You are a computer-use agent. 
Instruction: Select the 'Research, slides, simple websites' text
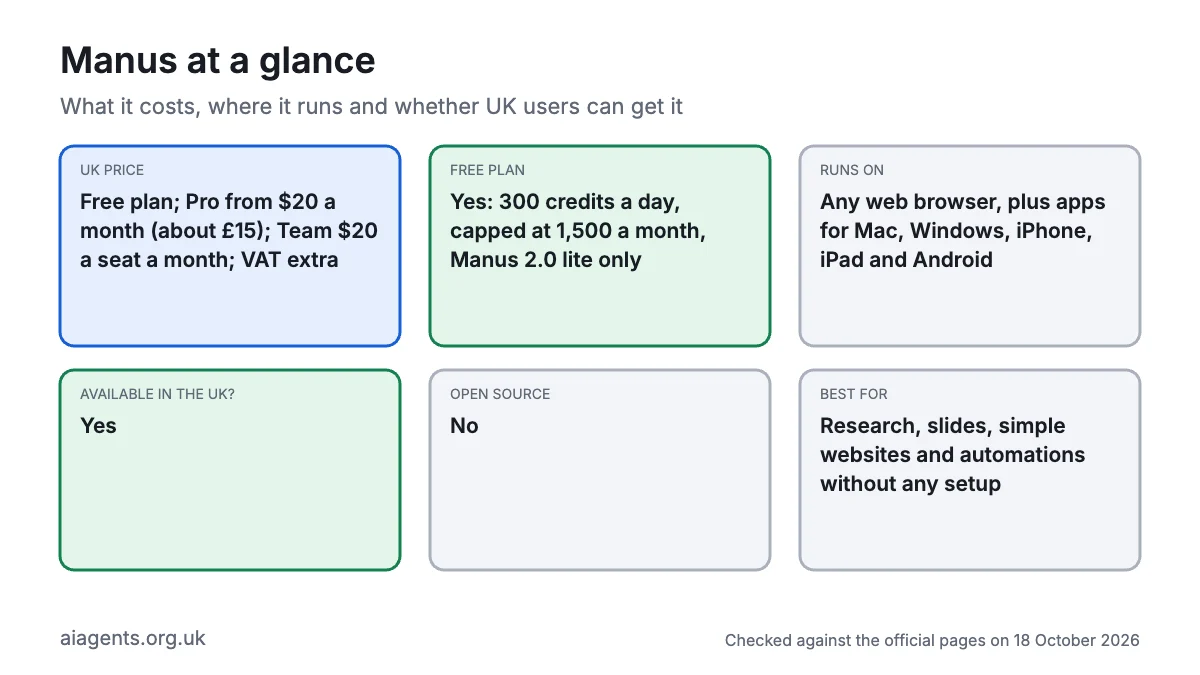click(952, 455)
